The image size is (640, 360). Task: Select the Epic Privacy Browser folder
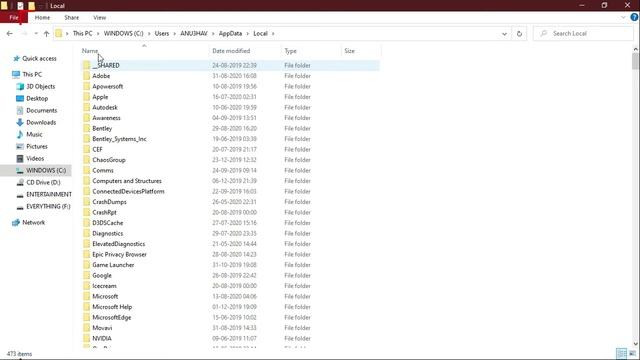[x=119, y=254]
